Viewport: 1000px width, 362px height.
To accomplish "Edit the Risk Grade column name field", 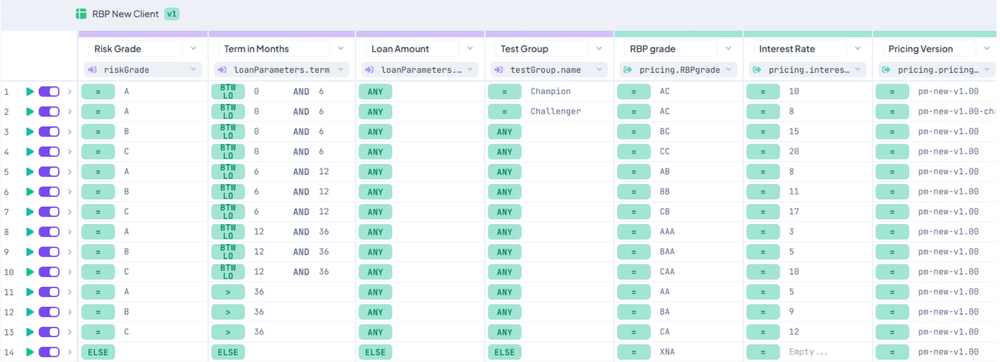I will (x=135, y=48).
